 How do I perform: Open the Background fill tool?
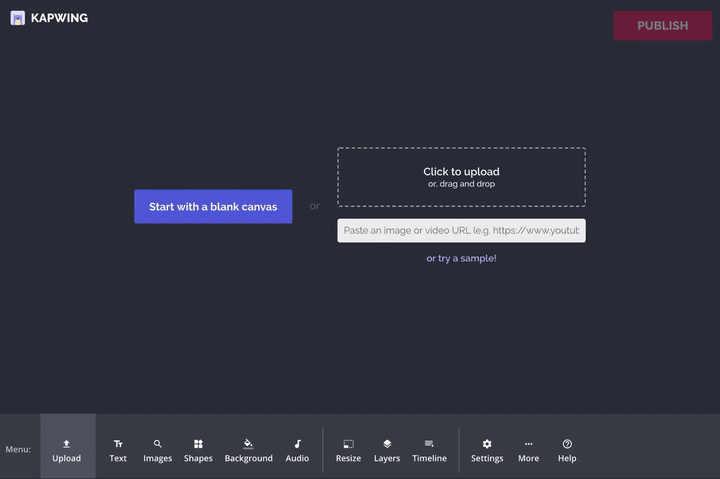click(248, 450)
